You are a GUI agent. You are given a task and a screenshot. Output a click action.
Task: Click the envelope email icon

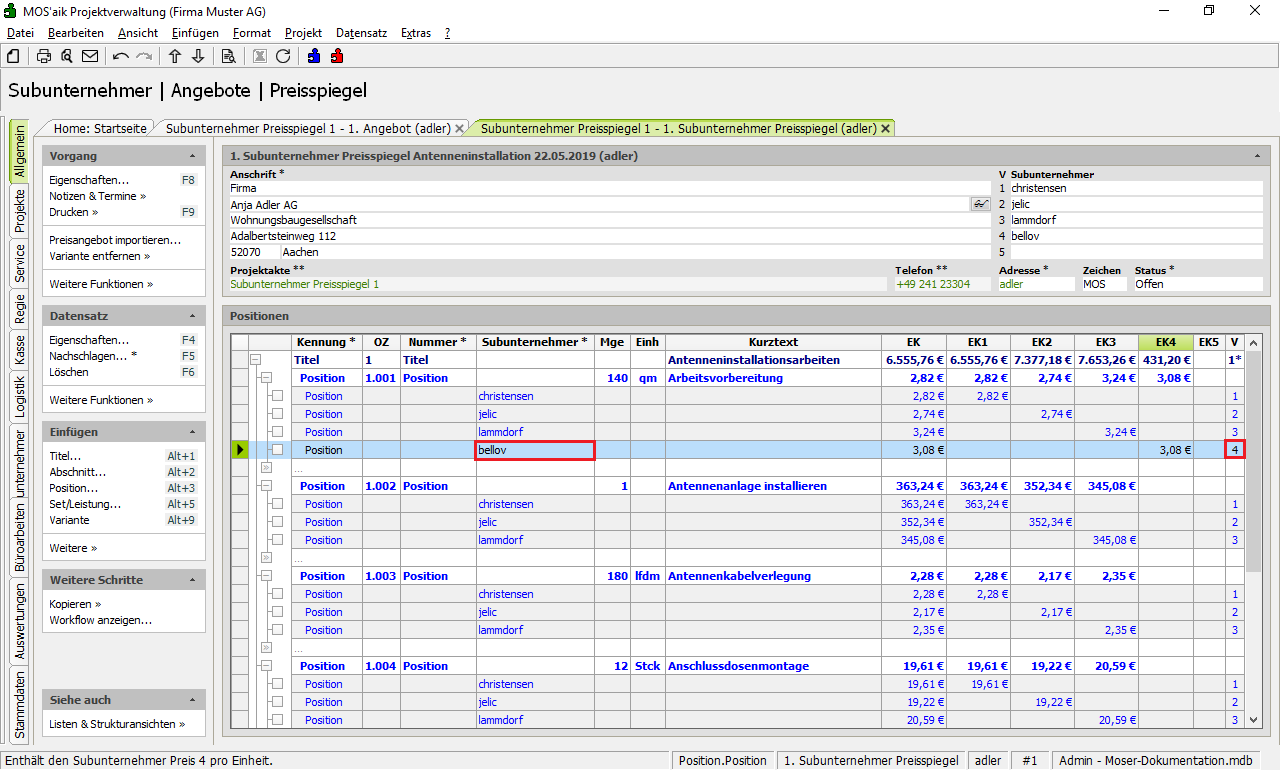click(90, 56)
